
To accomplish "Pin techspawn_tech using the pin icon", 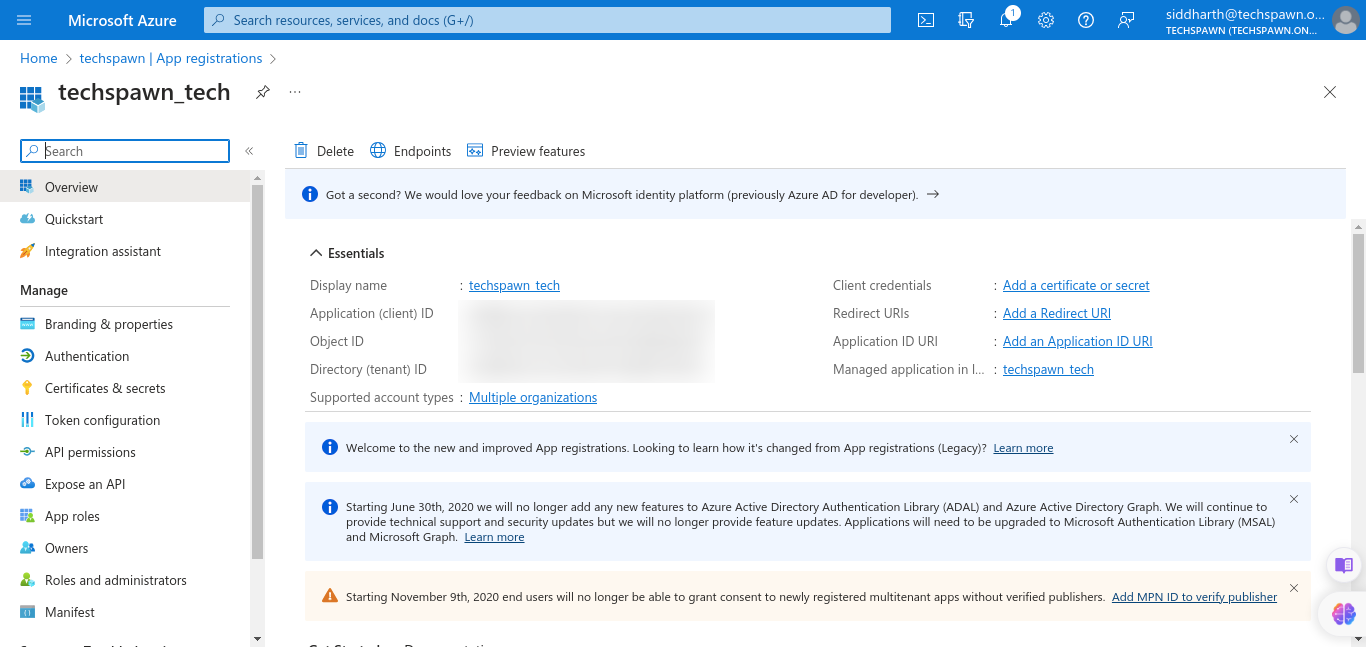I will coord(262,92).
